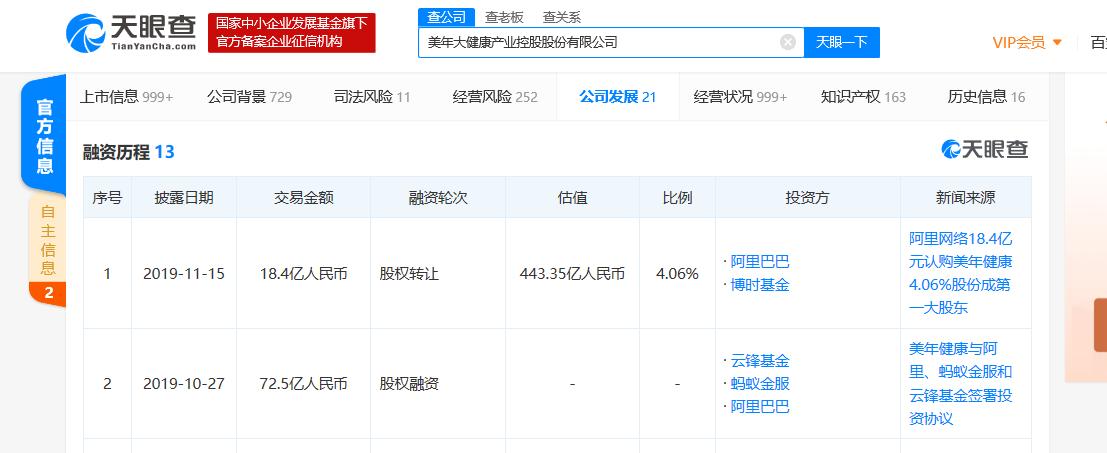Switch to 官方信息 side tab

(44, 136)
